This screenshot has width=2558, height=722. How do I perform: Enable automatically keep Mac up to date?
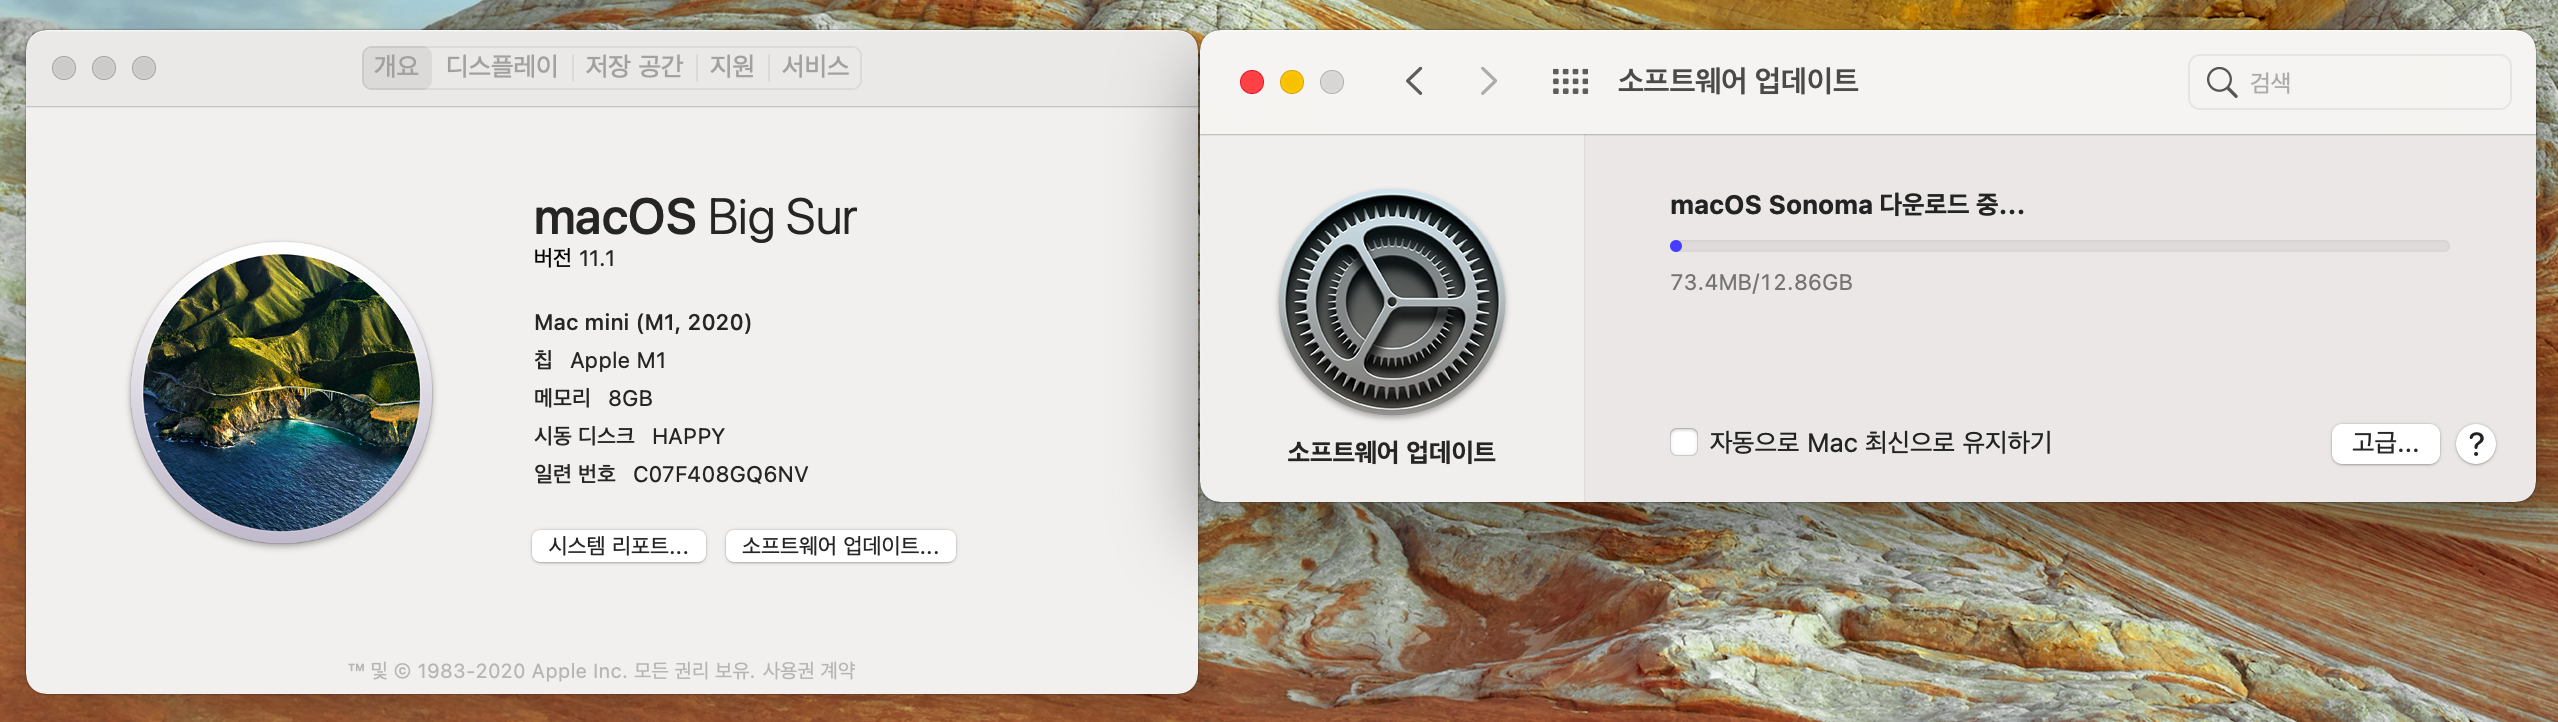[1684, 442]
